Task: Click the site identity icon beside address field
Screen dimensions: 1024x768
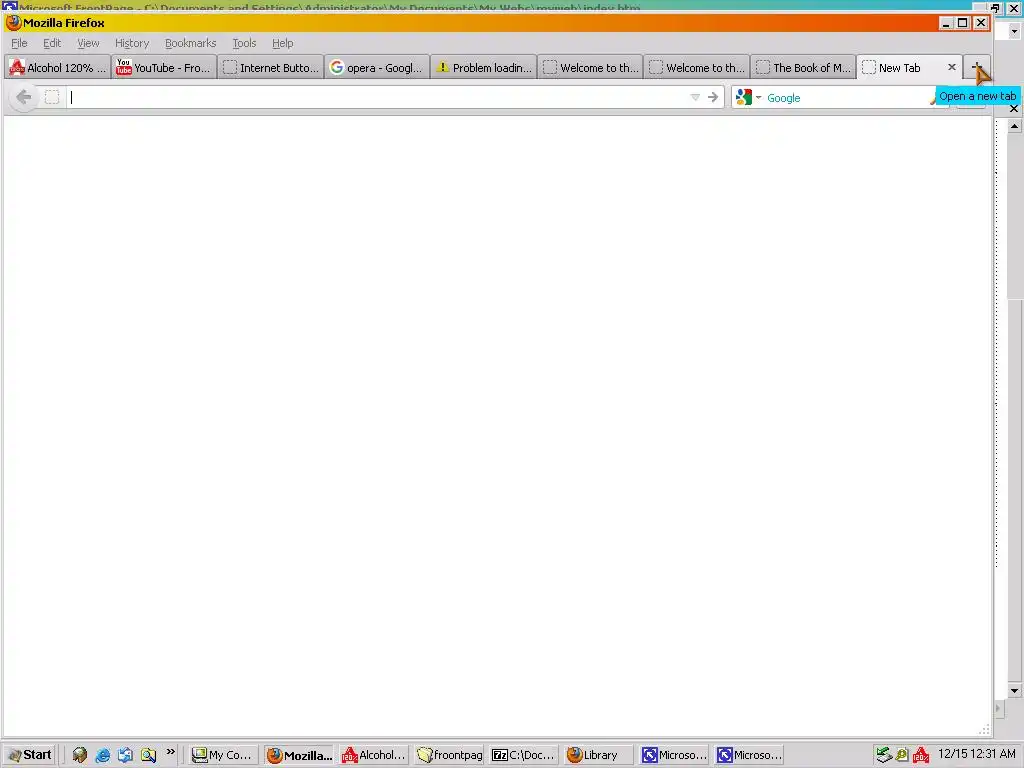Action: coord(52,97)
